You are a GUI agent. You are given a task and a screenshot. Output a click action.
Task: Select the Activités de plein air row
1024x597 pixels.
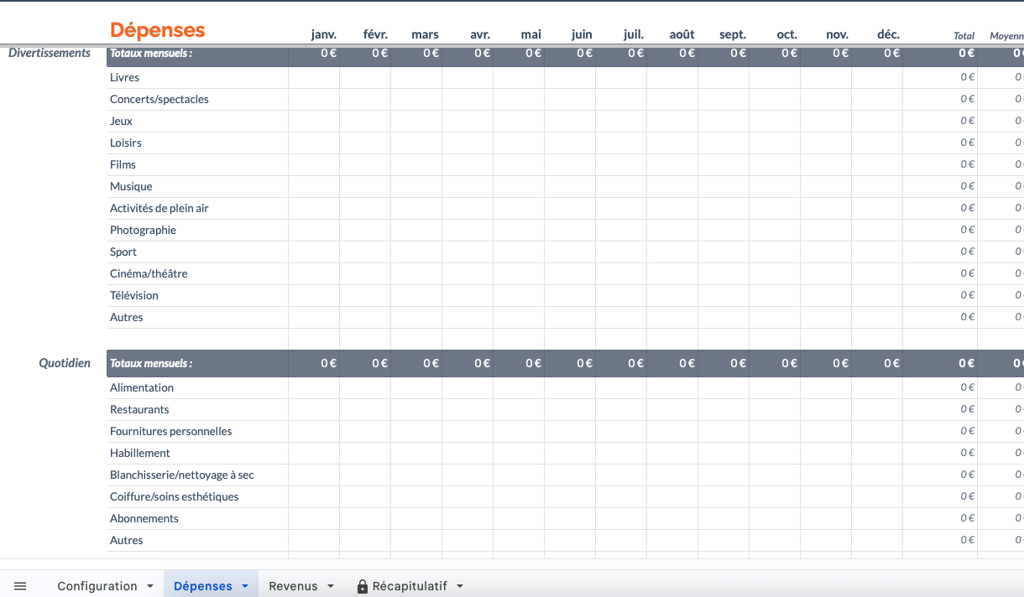159,208
